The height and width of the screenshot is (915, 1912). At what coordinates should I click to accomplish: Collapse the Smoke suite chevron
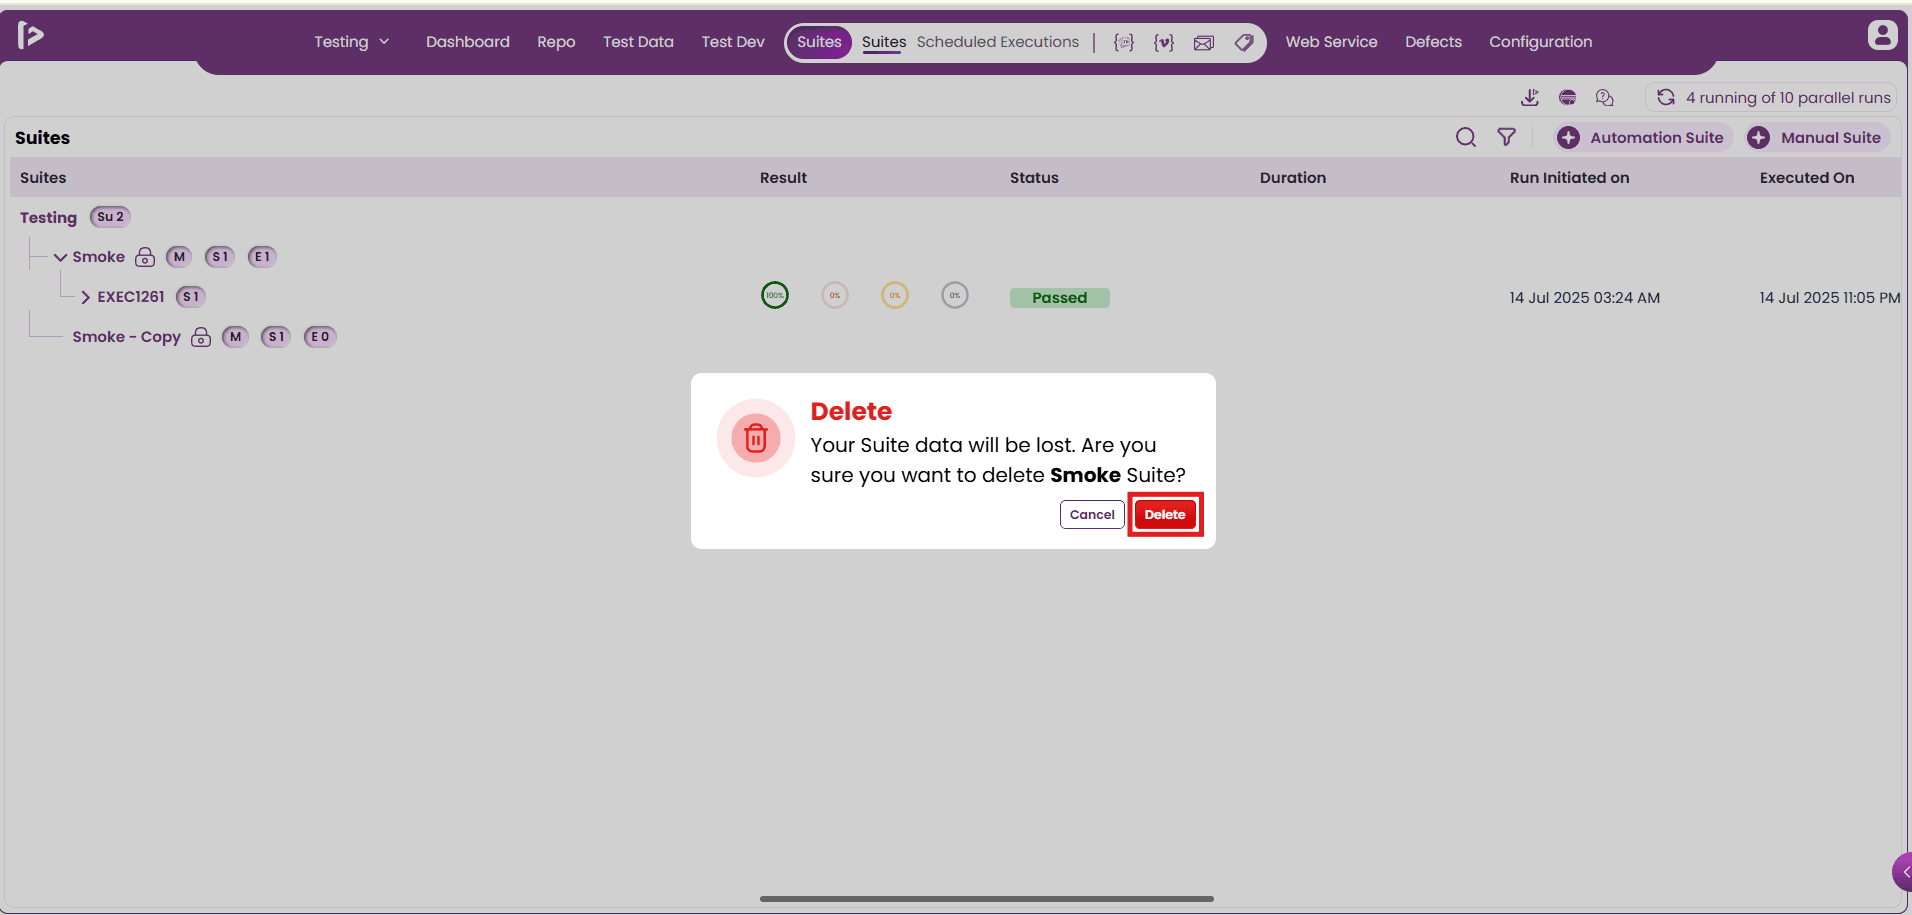(60, 257)
